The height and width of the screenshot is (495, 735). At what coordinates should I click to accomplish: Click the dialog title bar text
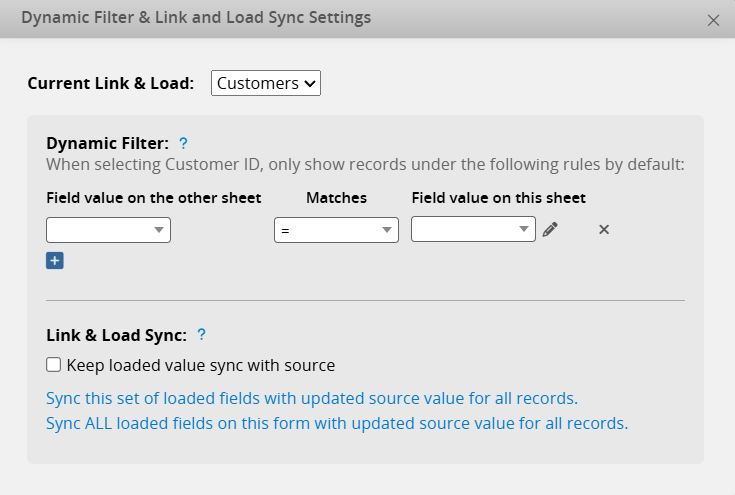[x=196, y=18]
